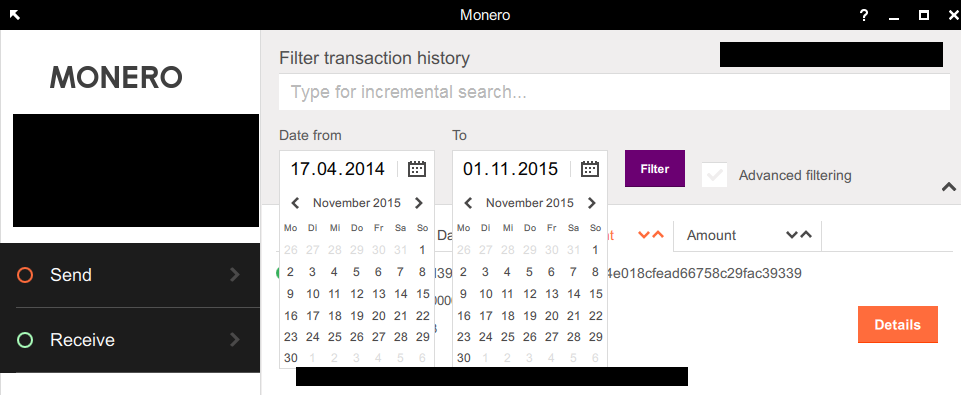
Task: Select day 19 in To calendar
Action: tap(530, 316)
